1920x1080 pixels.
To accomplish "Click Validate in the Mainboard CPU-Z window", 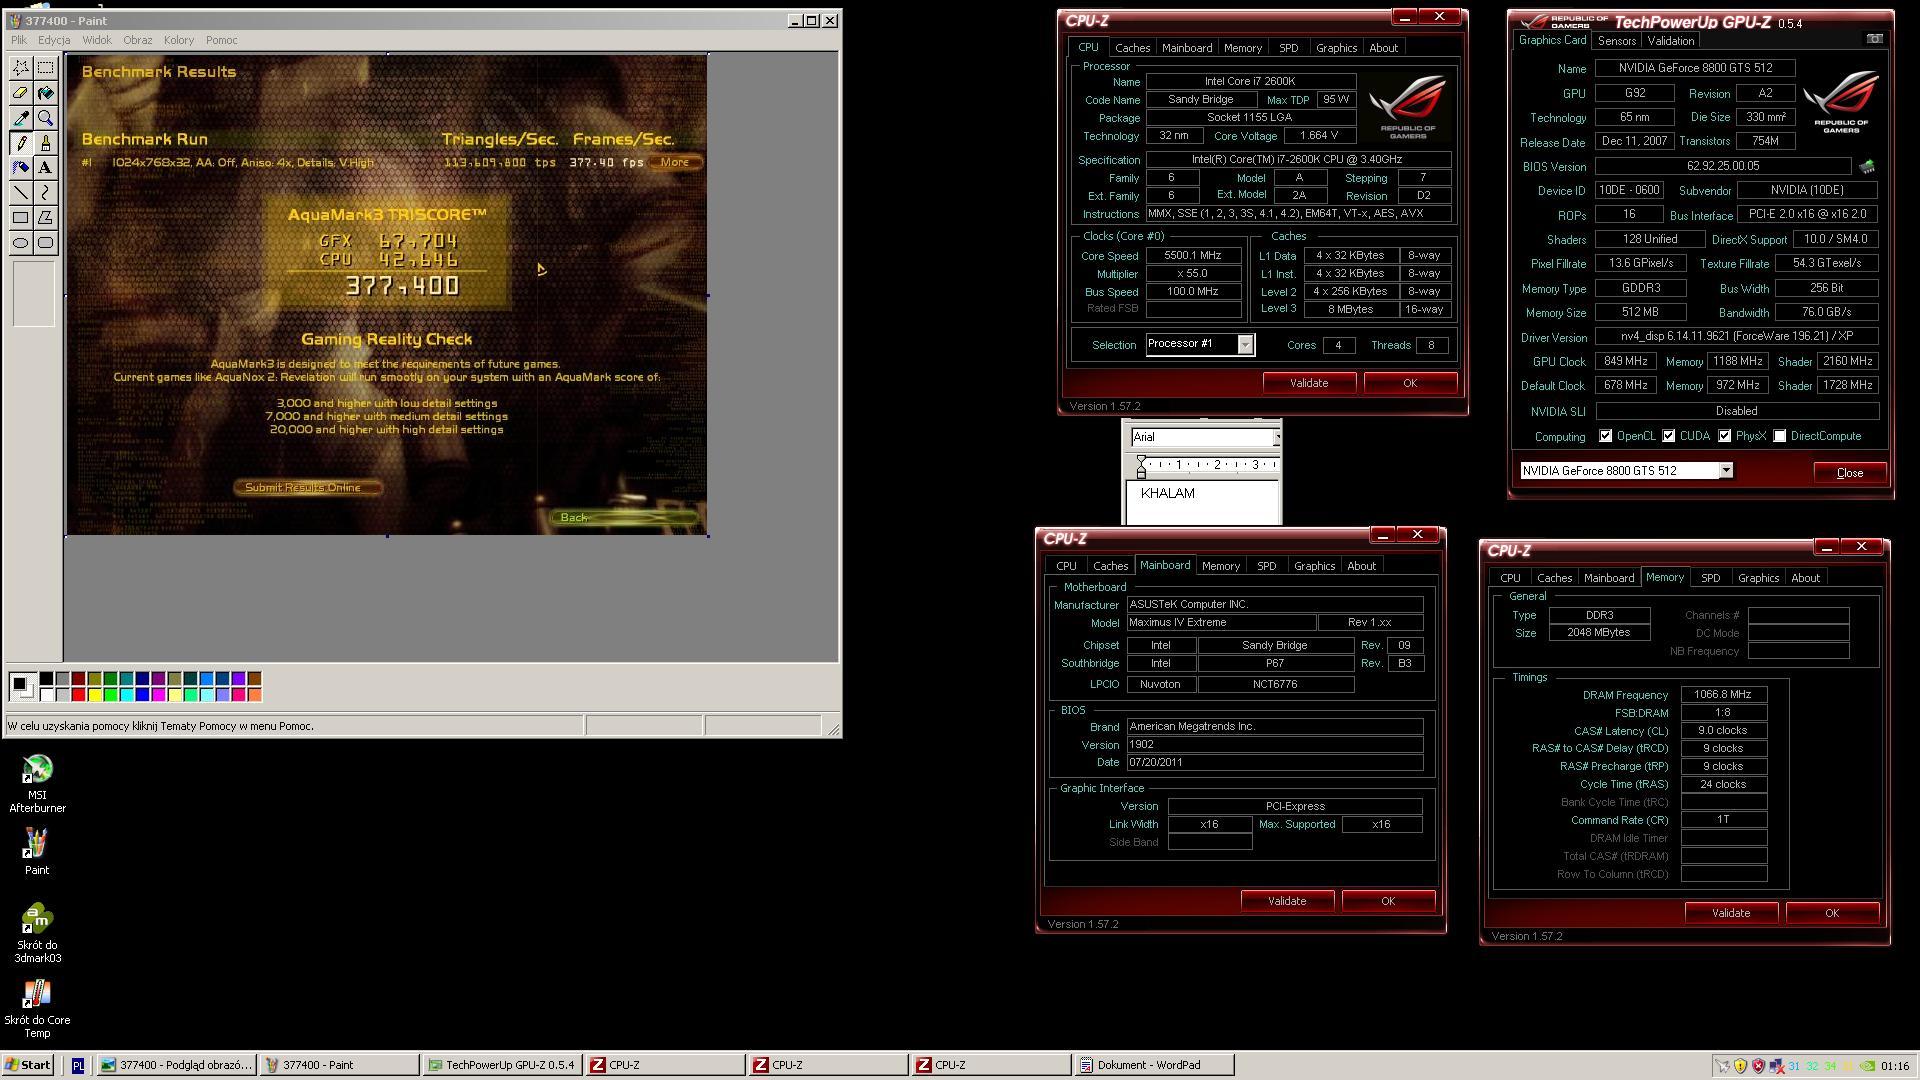I will point(1287,901).
